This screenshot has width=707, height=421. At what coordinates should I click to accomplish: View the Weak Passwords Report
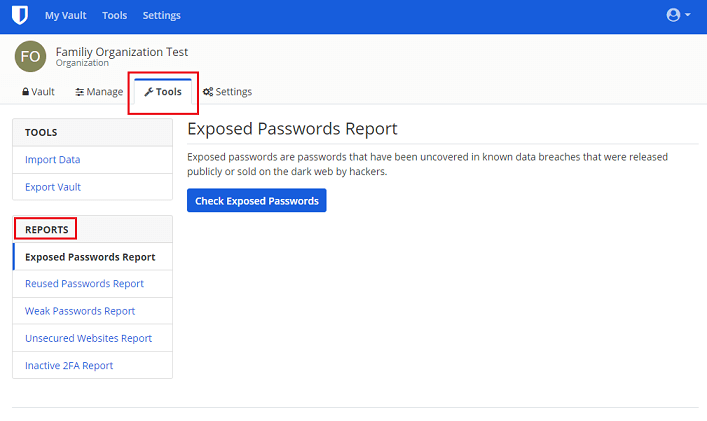(80, 311)
